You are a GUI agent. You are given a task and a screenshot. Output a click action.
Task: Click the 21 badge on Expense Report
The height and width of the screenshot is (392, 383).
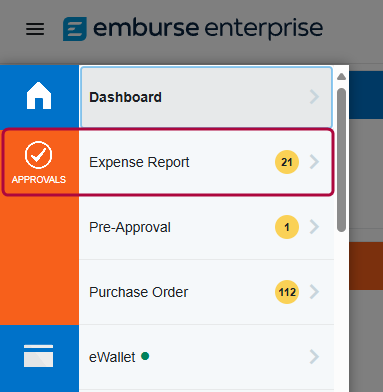click(x=287, y=162)
